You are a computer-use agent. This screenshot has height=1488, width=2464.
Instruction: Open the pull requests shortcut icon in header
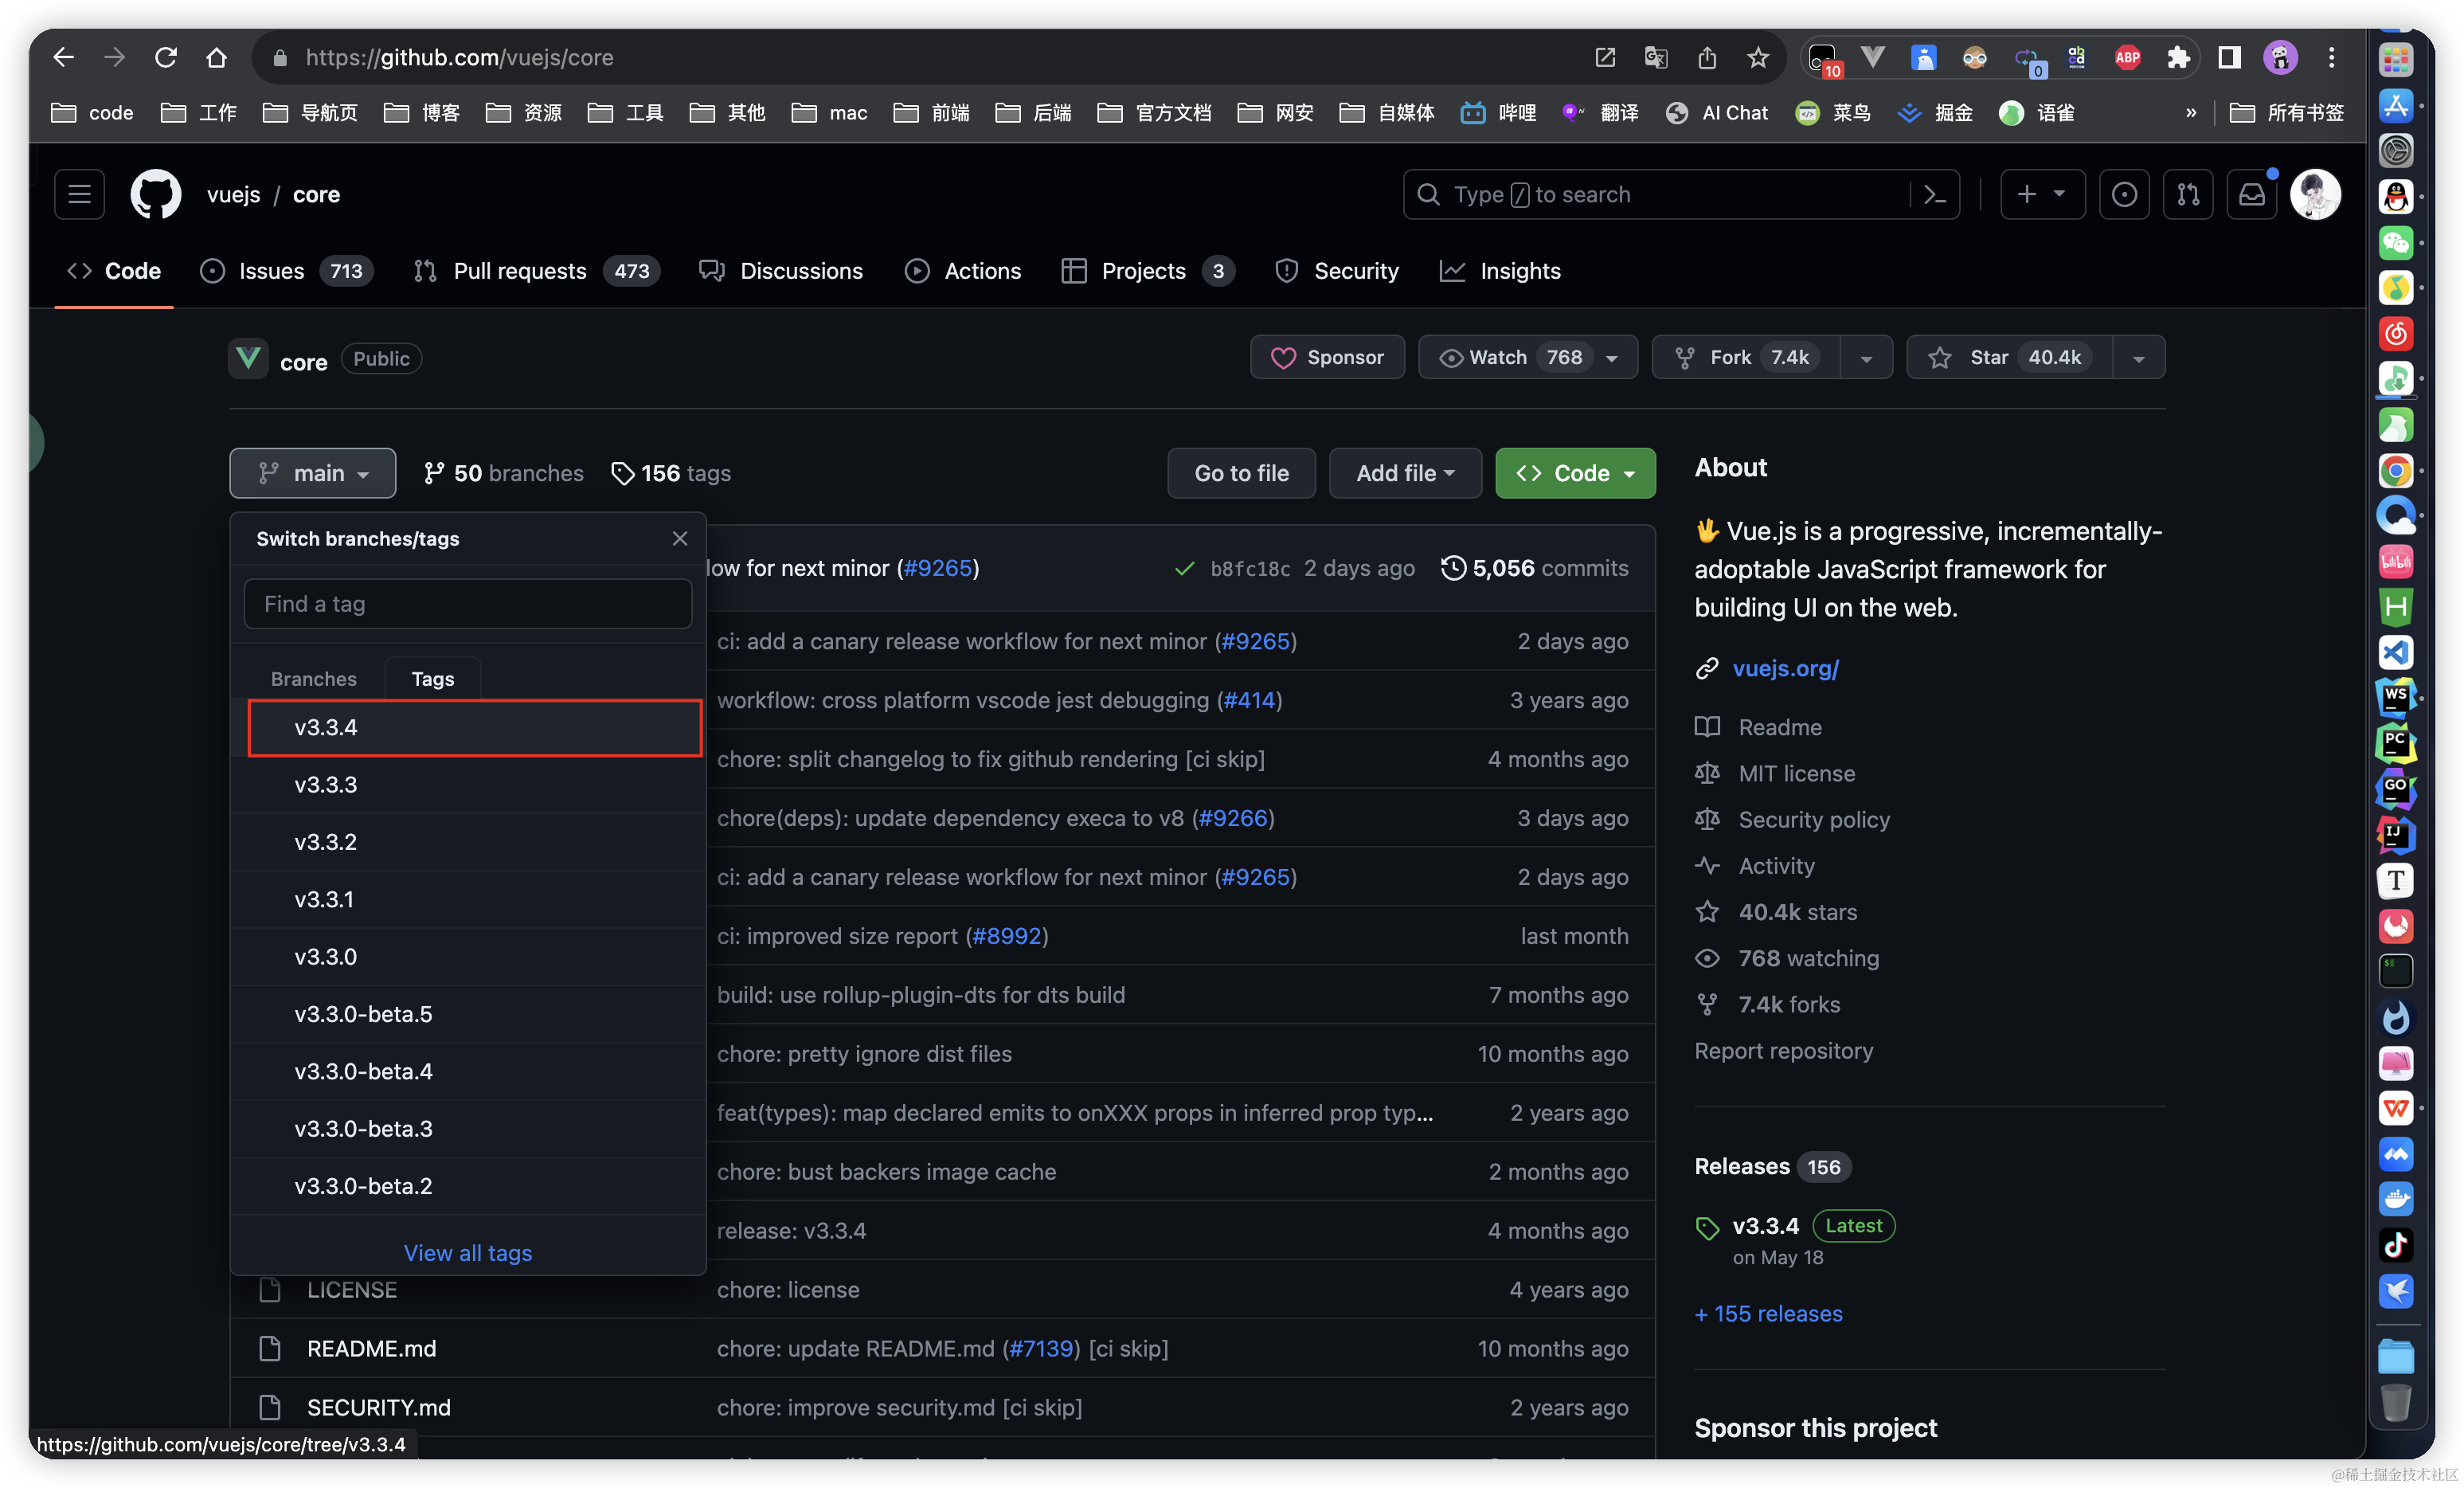(2188, 194)
